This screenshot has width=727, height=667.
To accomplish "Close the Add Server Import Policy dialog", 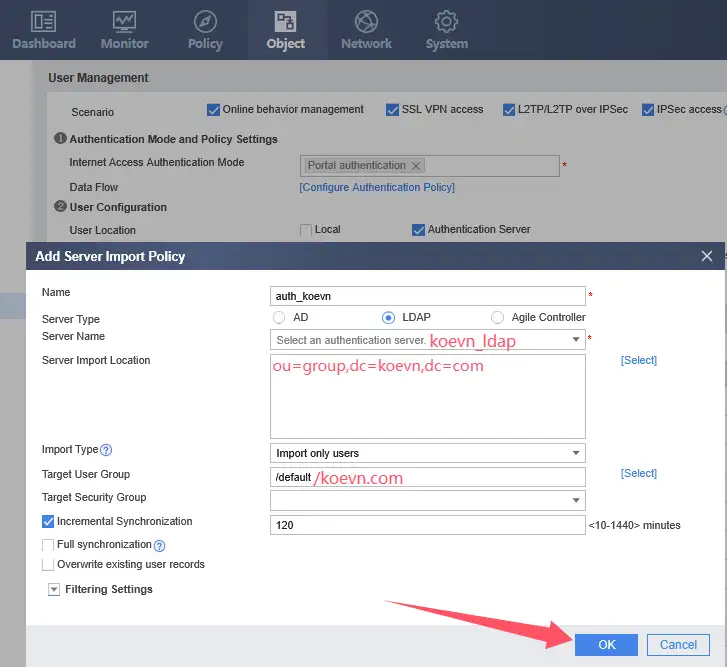I will tap(707, 256).
